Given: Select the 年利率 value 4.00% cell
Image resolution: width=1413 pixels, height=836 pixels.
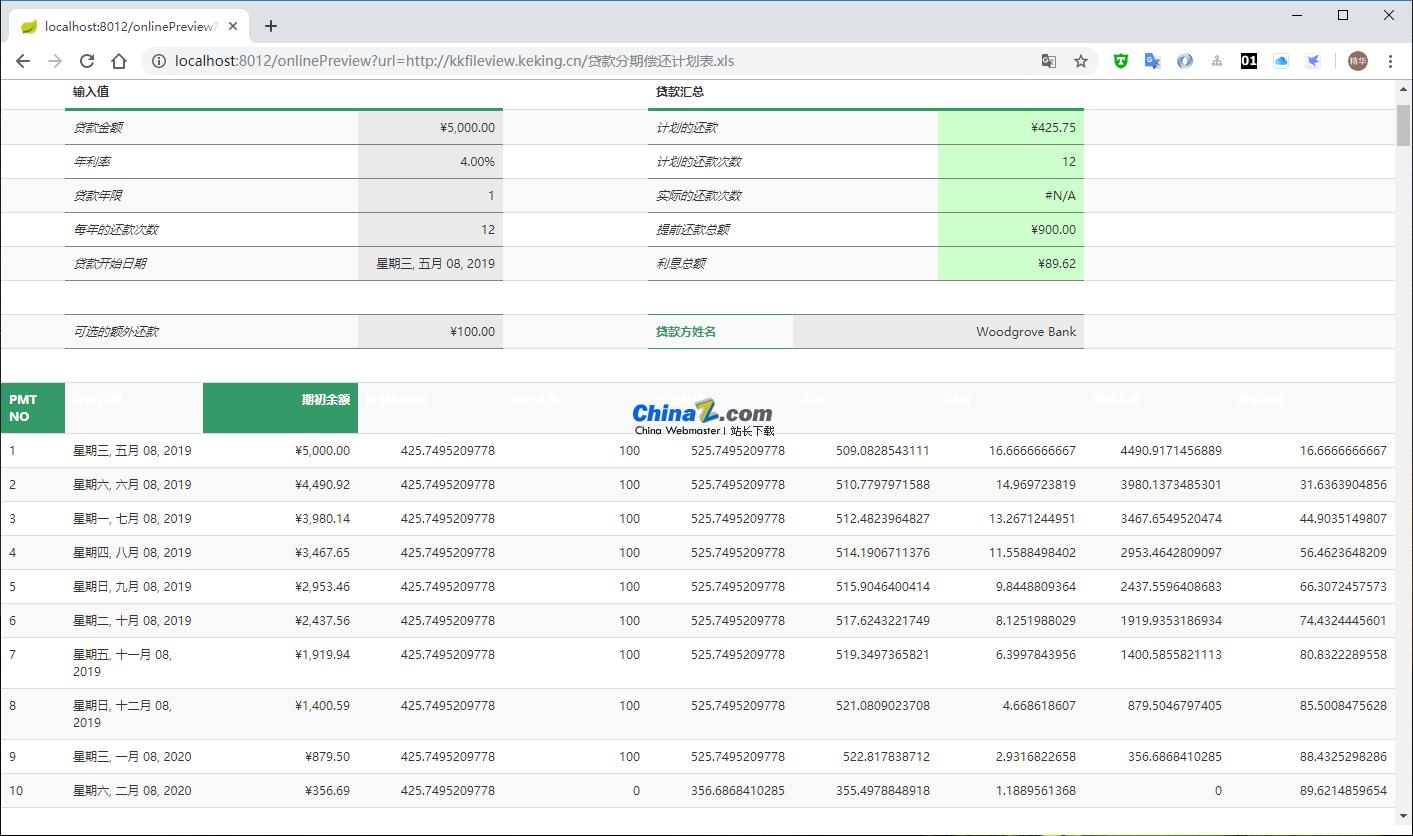Looking at the screenshot, I should click(430, 162).
